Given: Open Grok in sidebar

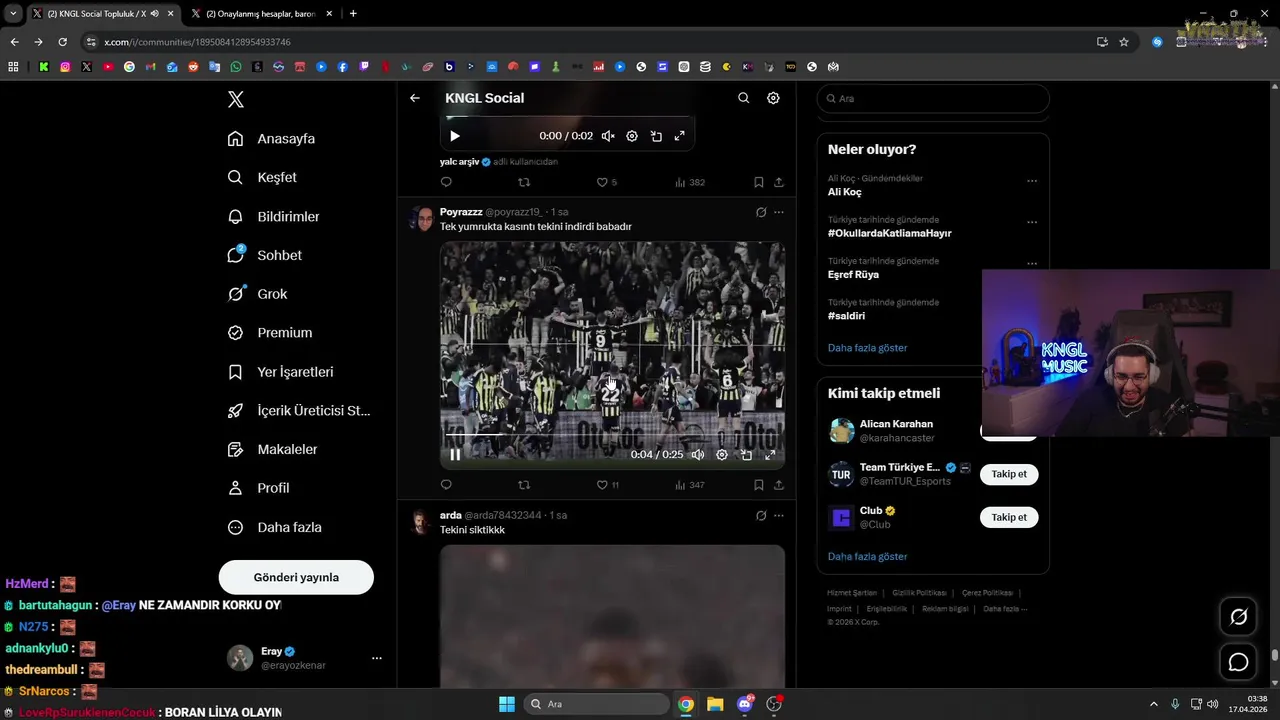Looking at the screenshot, I should [x=257, y=294].
